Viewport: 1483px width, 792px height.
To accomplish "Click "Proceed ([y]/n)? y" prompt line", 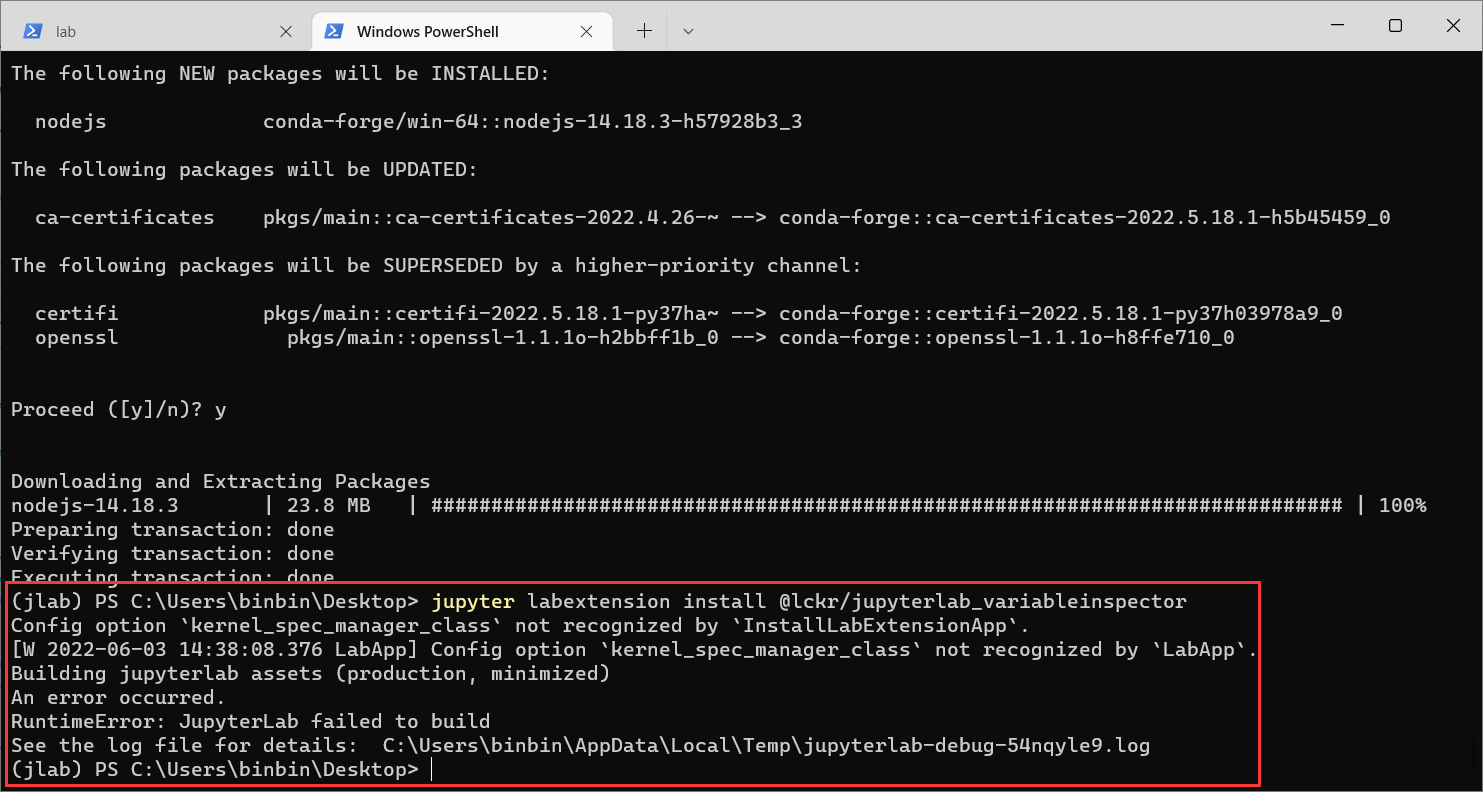I will 118,410.
